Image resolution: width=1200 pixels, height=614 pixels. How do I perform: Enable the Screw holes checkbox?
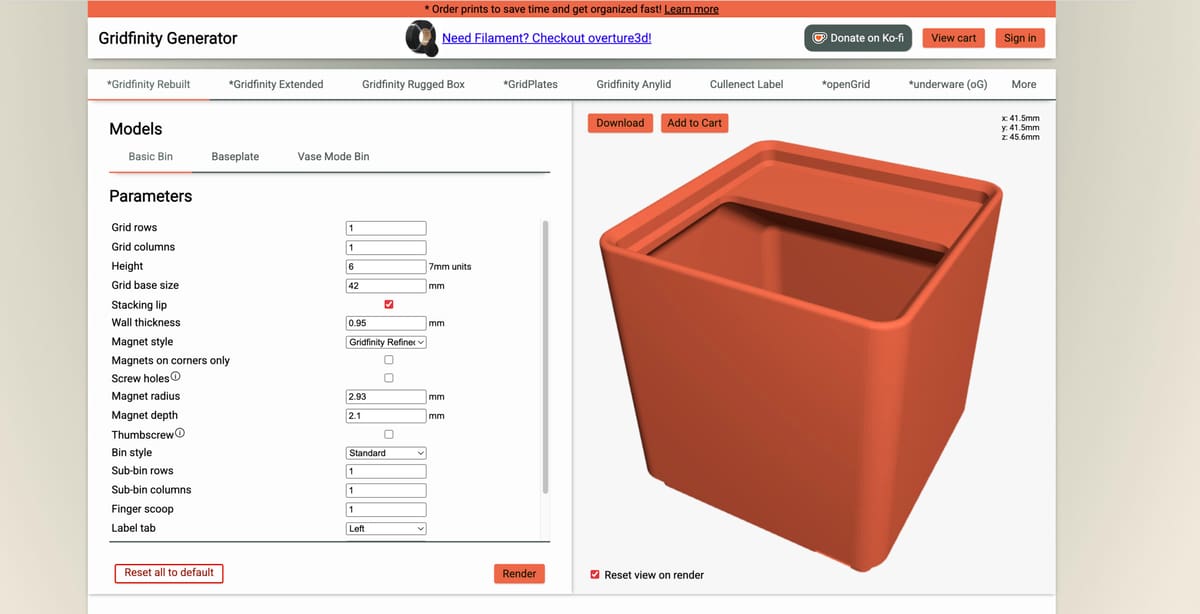[389, 378]
